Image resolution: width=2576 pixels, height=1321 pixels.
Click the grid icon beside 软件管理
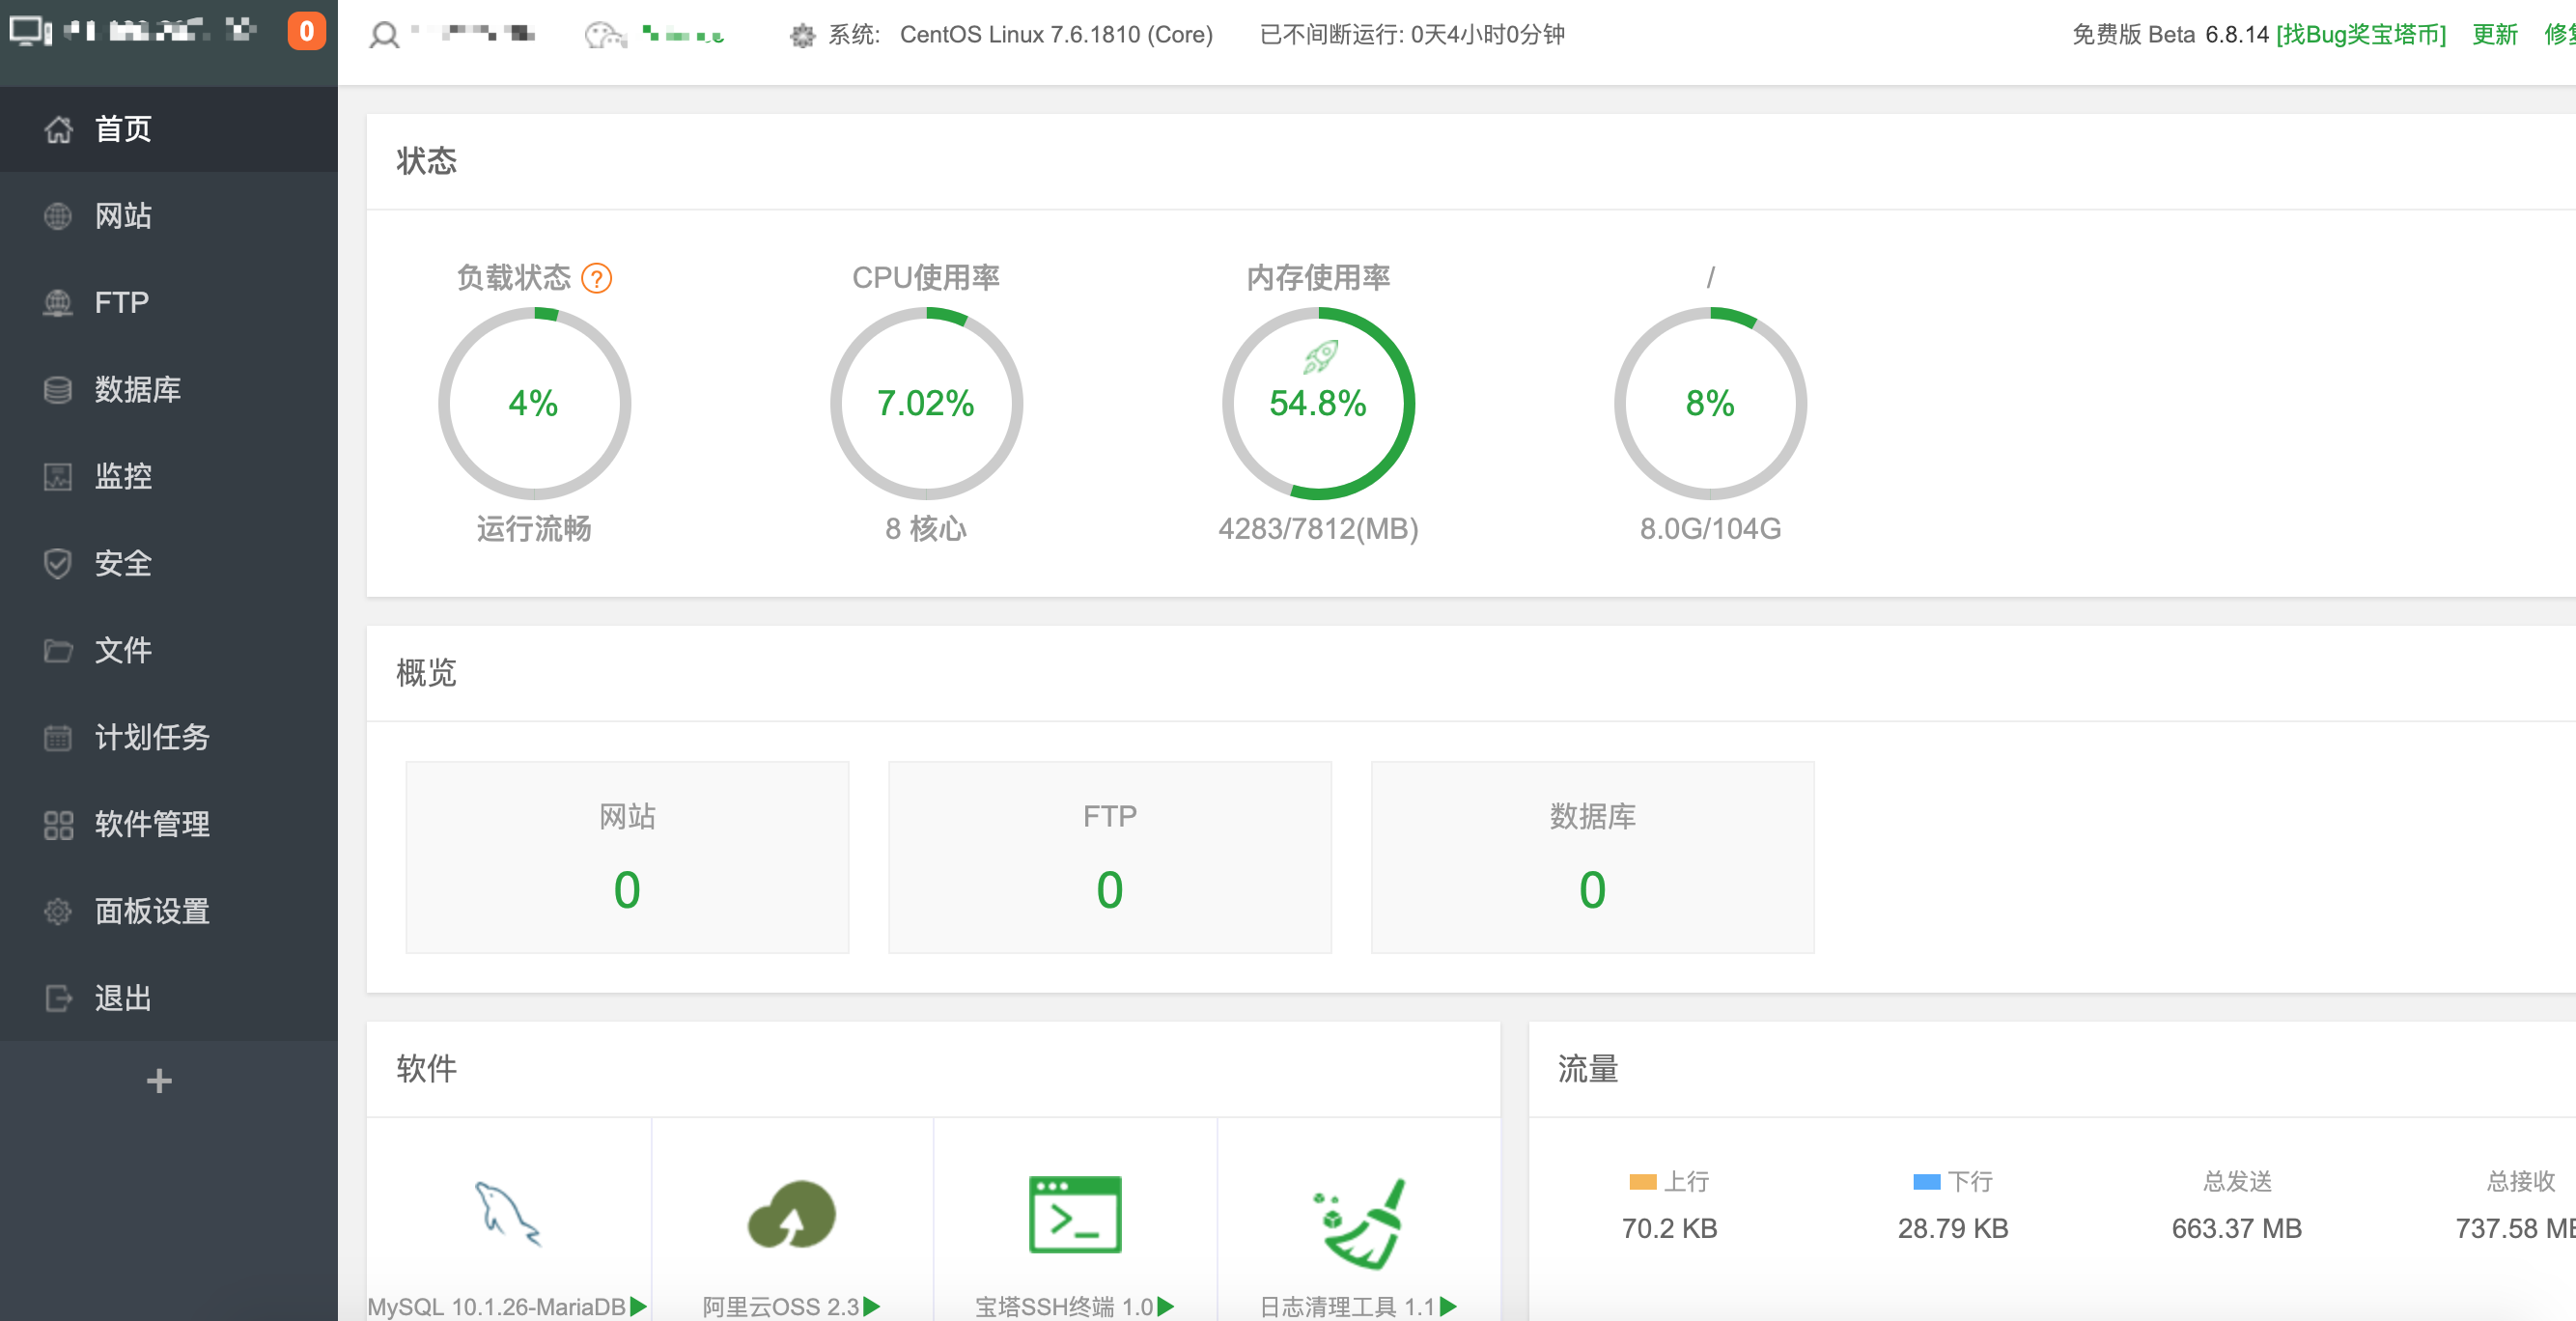[x=58, y=825]
